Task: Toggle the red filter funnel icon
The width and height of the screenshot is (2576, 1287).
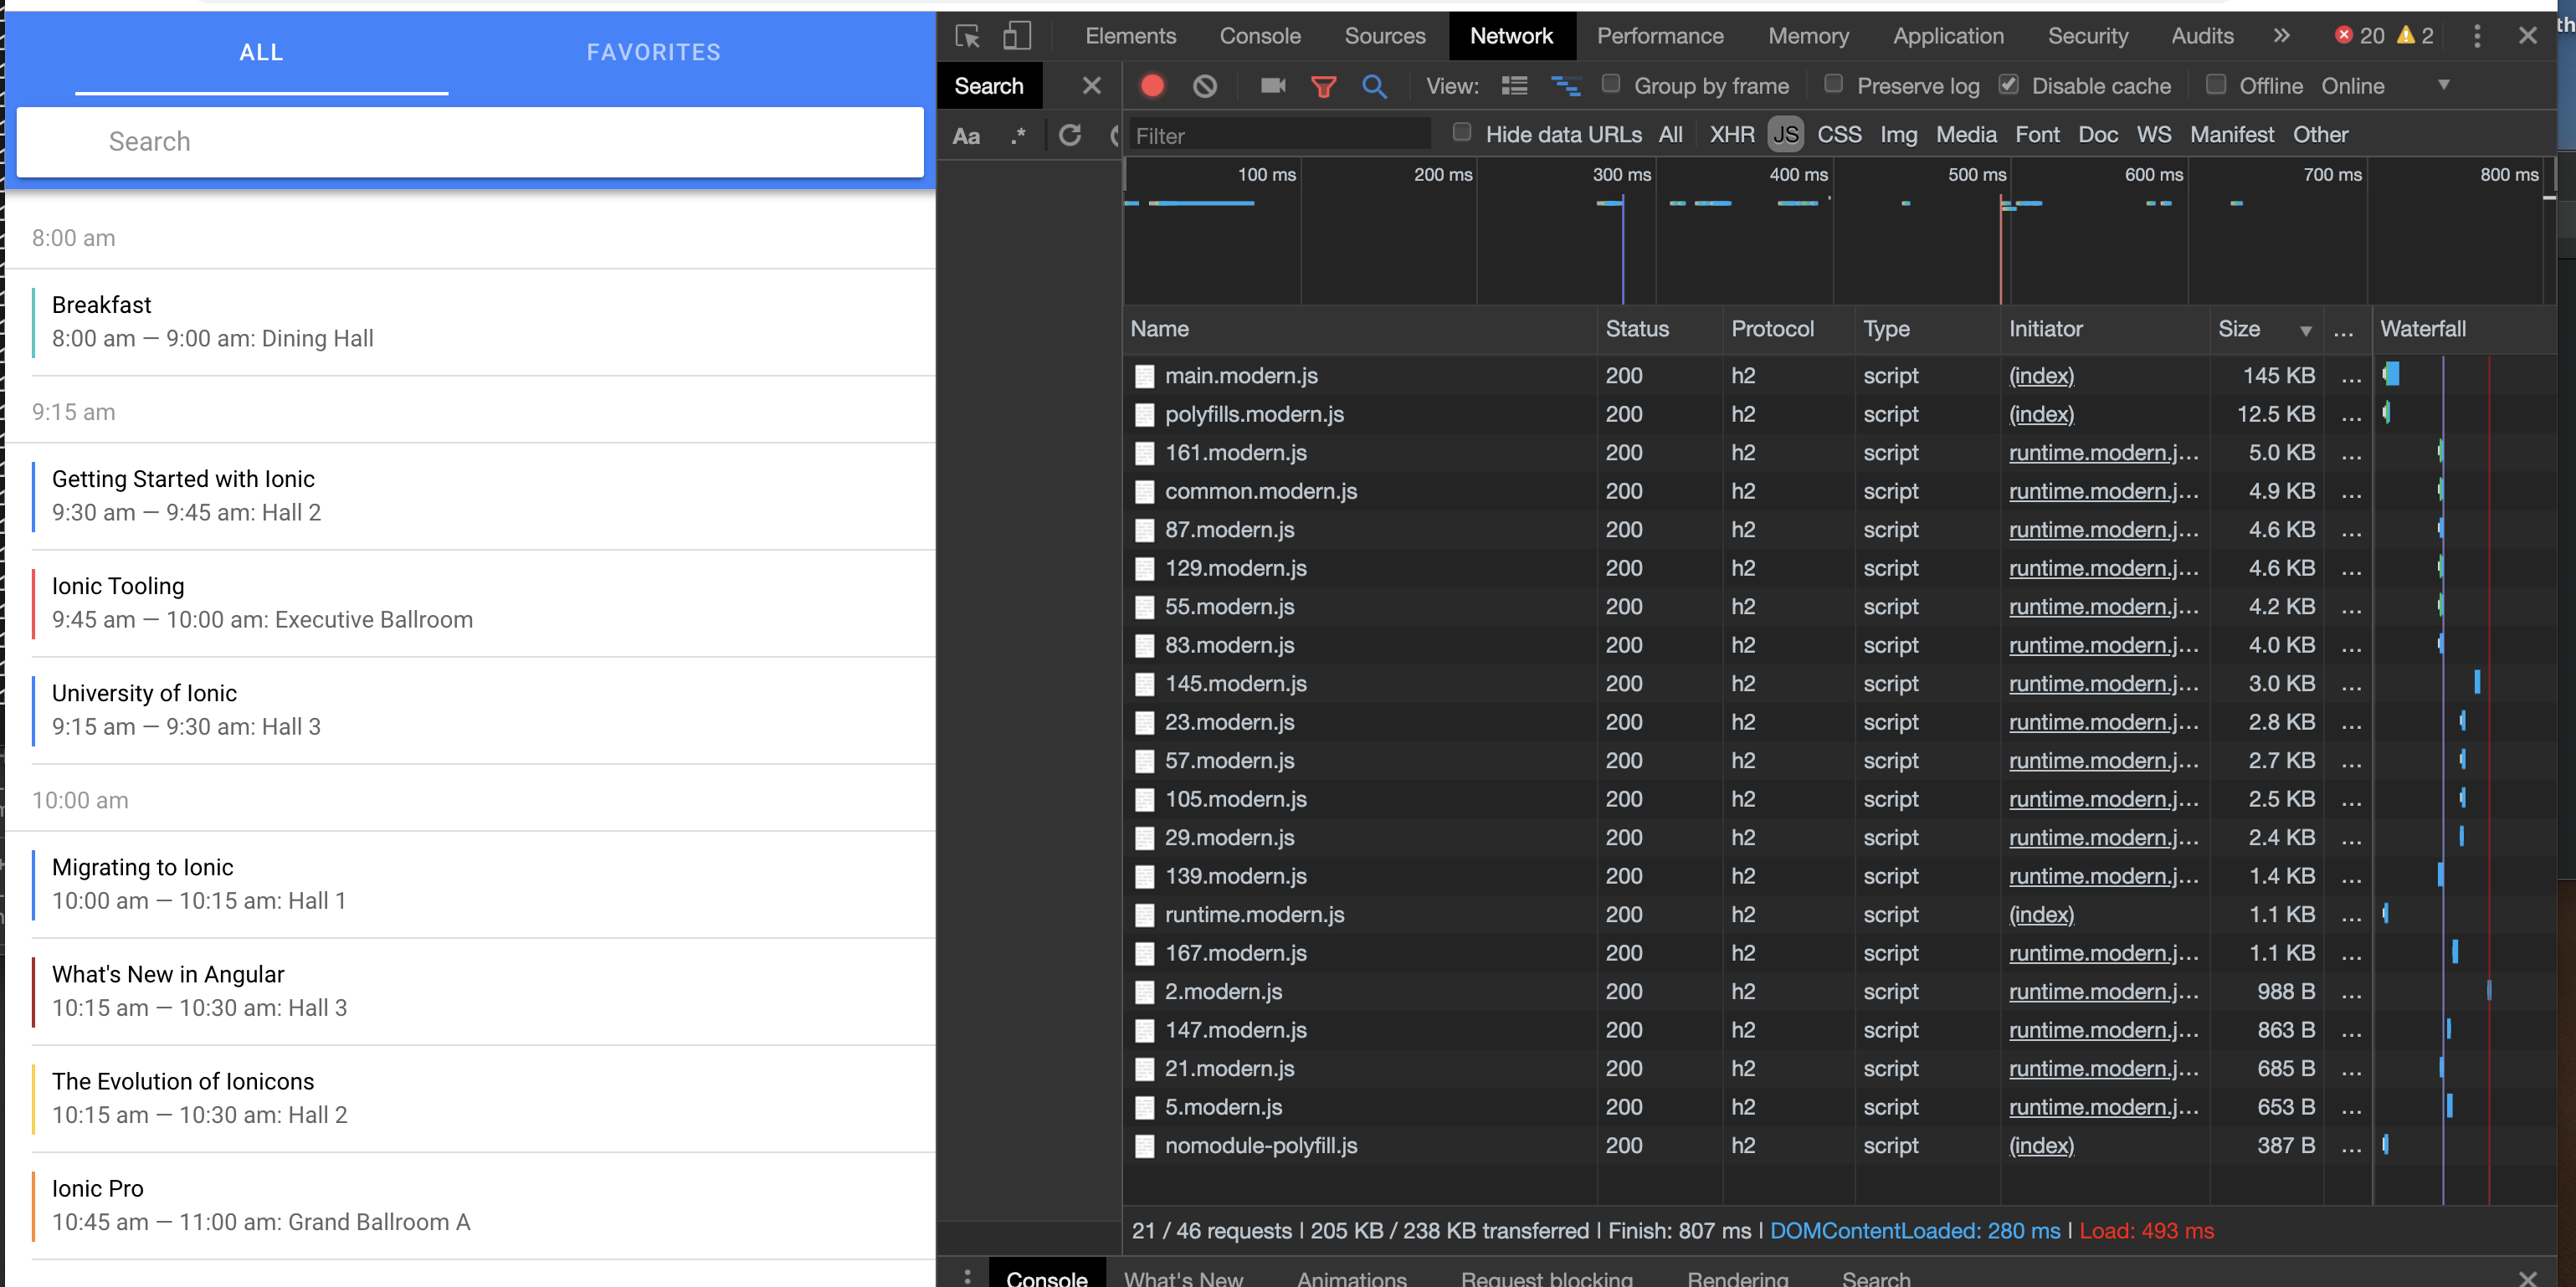Action: (1323, 87)
